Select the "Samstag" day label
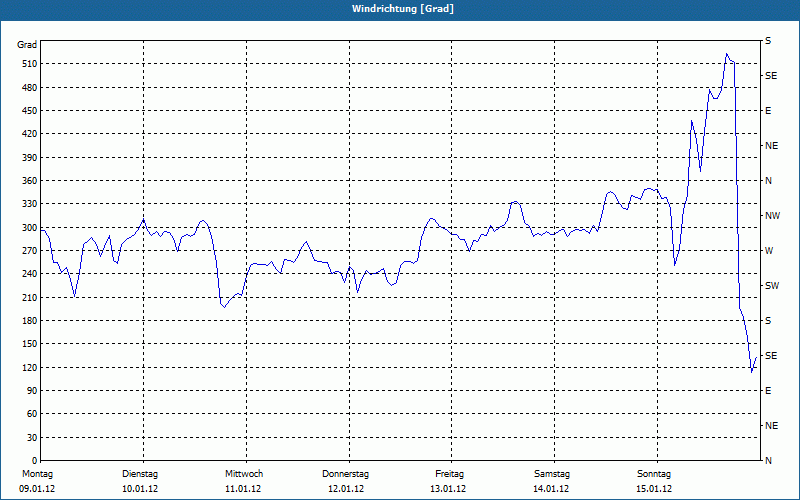The height and width of the screenshot is (500, 800). (552, 474)
